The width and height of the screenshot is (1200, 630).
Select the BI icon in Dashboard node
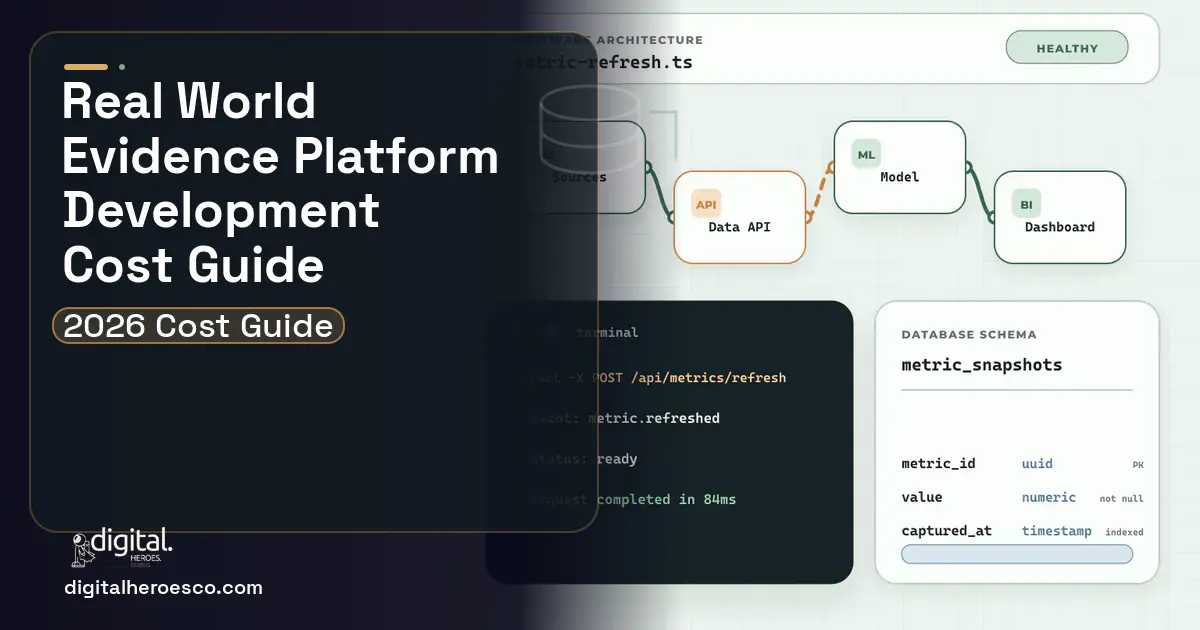(x=1026, y=204)
